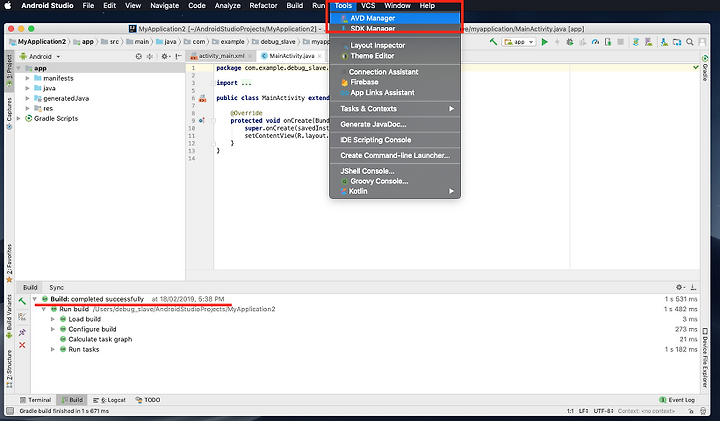This screenshot has height=421, width=720.
Task: Open Firebase from Tools menu
Action: [x=395, y=82]
